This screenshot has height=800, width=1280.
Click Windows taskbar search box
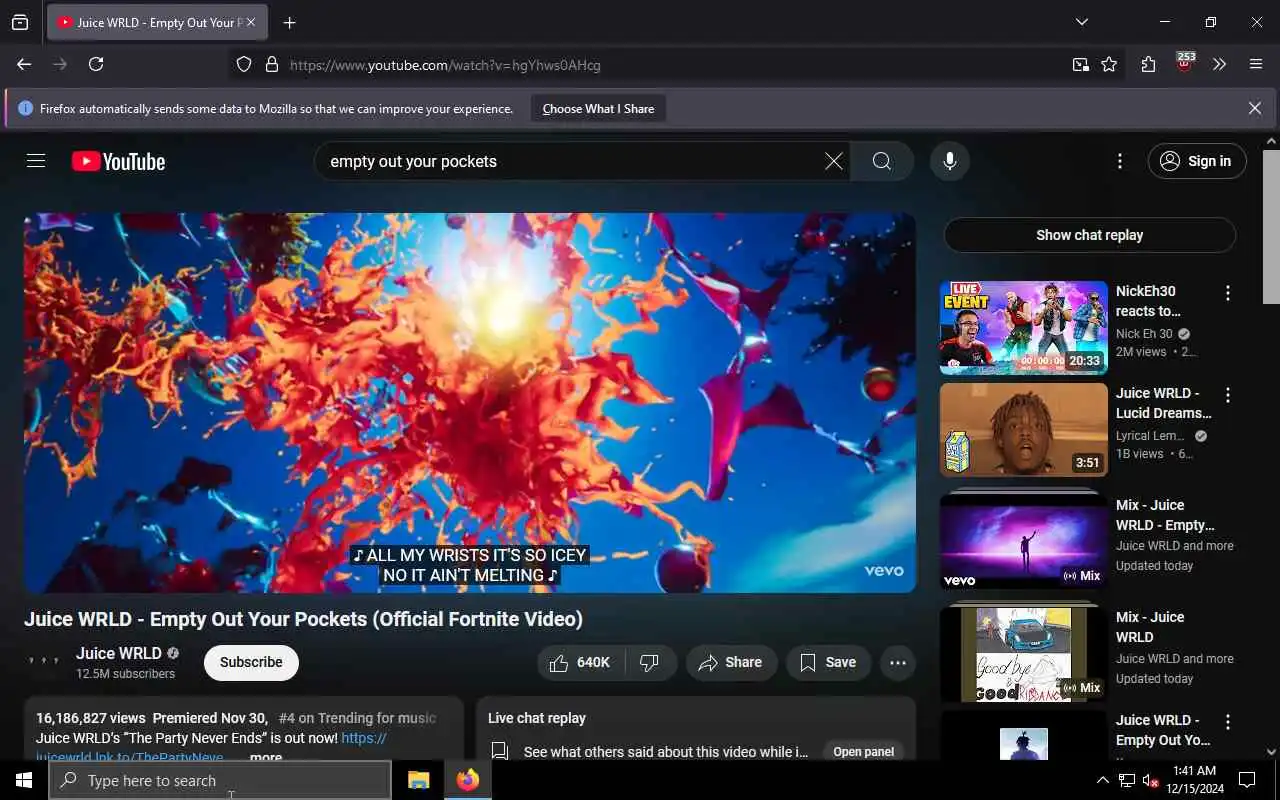220,780
